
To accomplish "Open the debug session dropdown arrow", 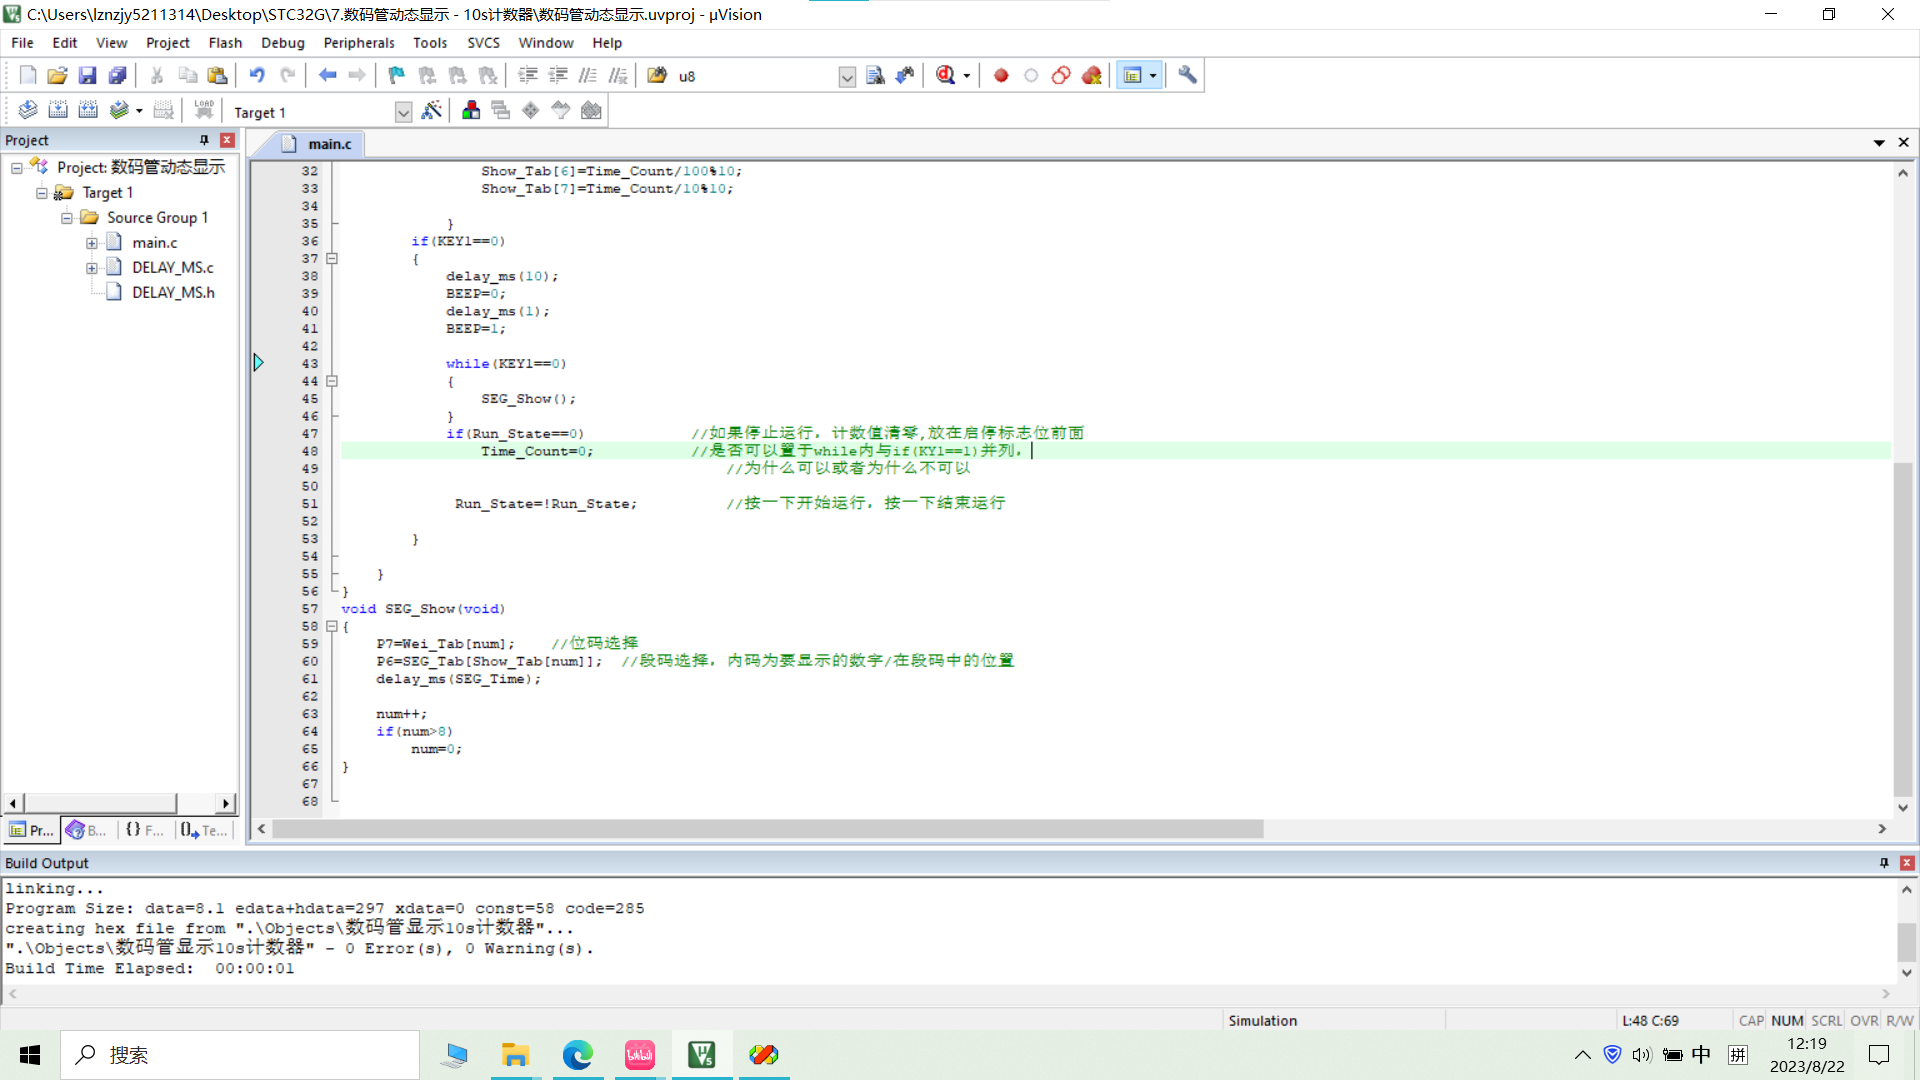I will [966, 76].
